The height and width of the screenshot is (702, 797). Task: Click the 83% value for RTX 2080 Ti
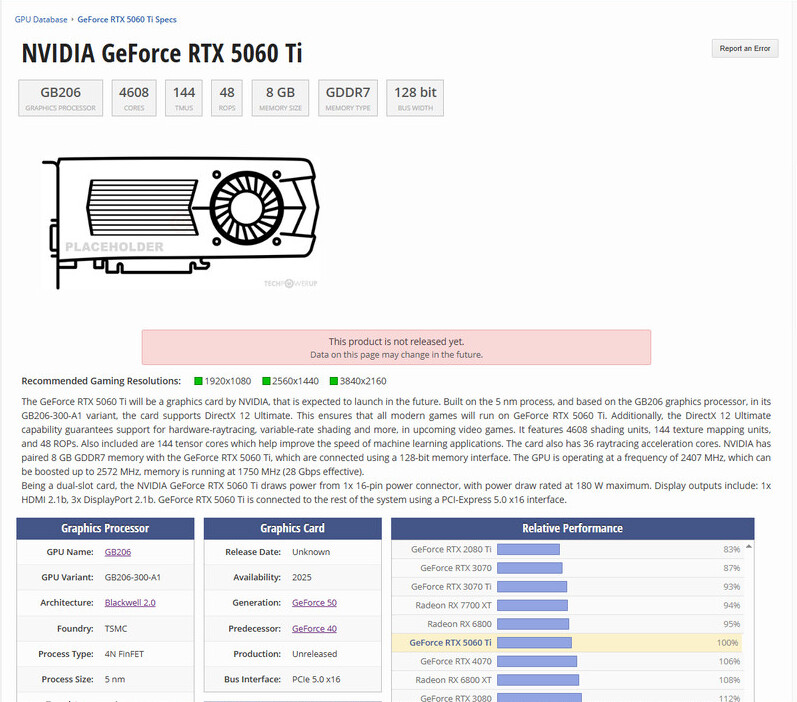click(731, 550)
